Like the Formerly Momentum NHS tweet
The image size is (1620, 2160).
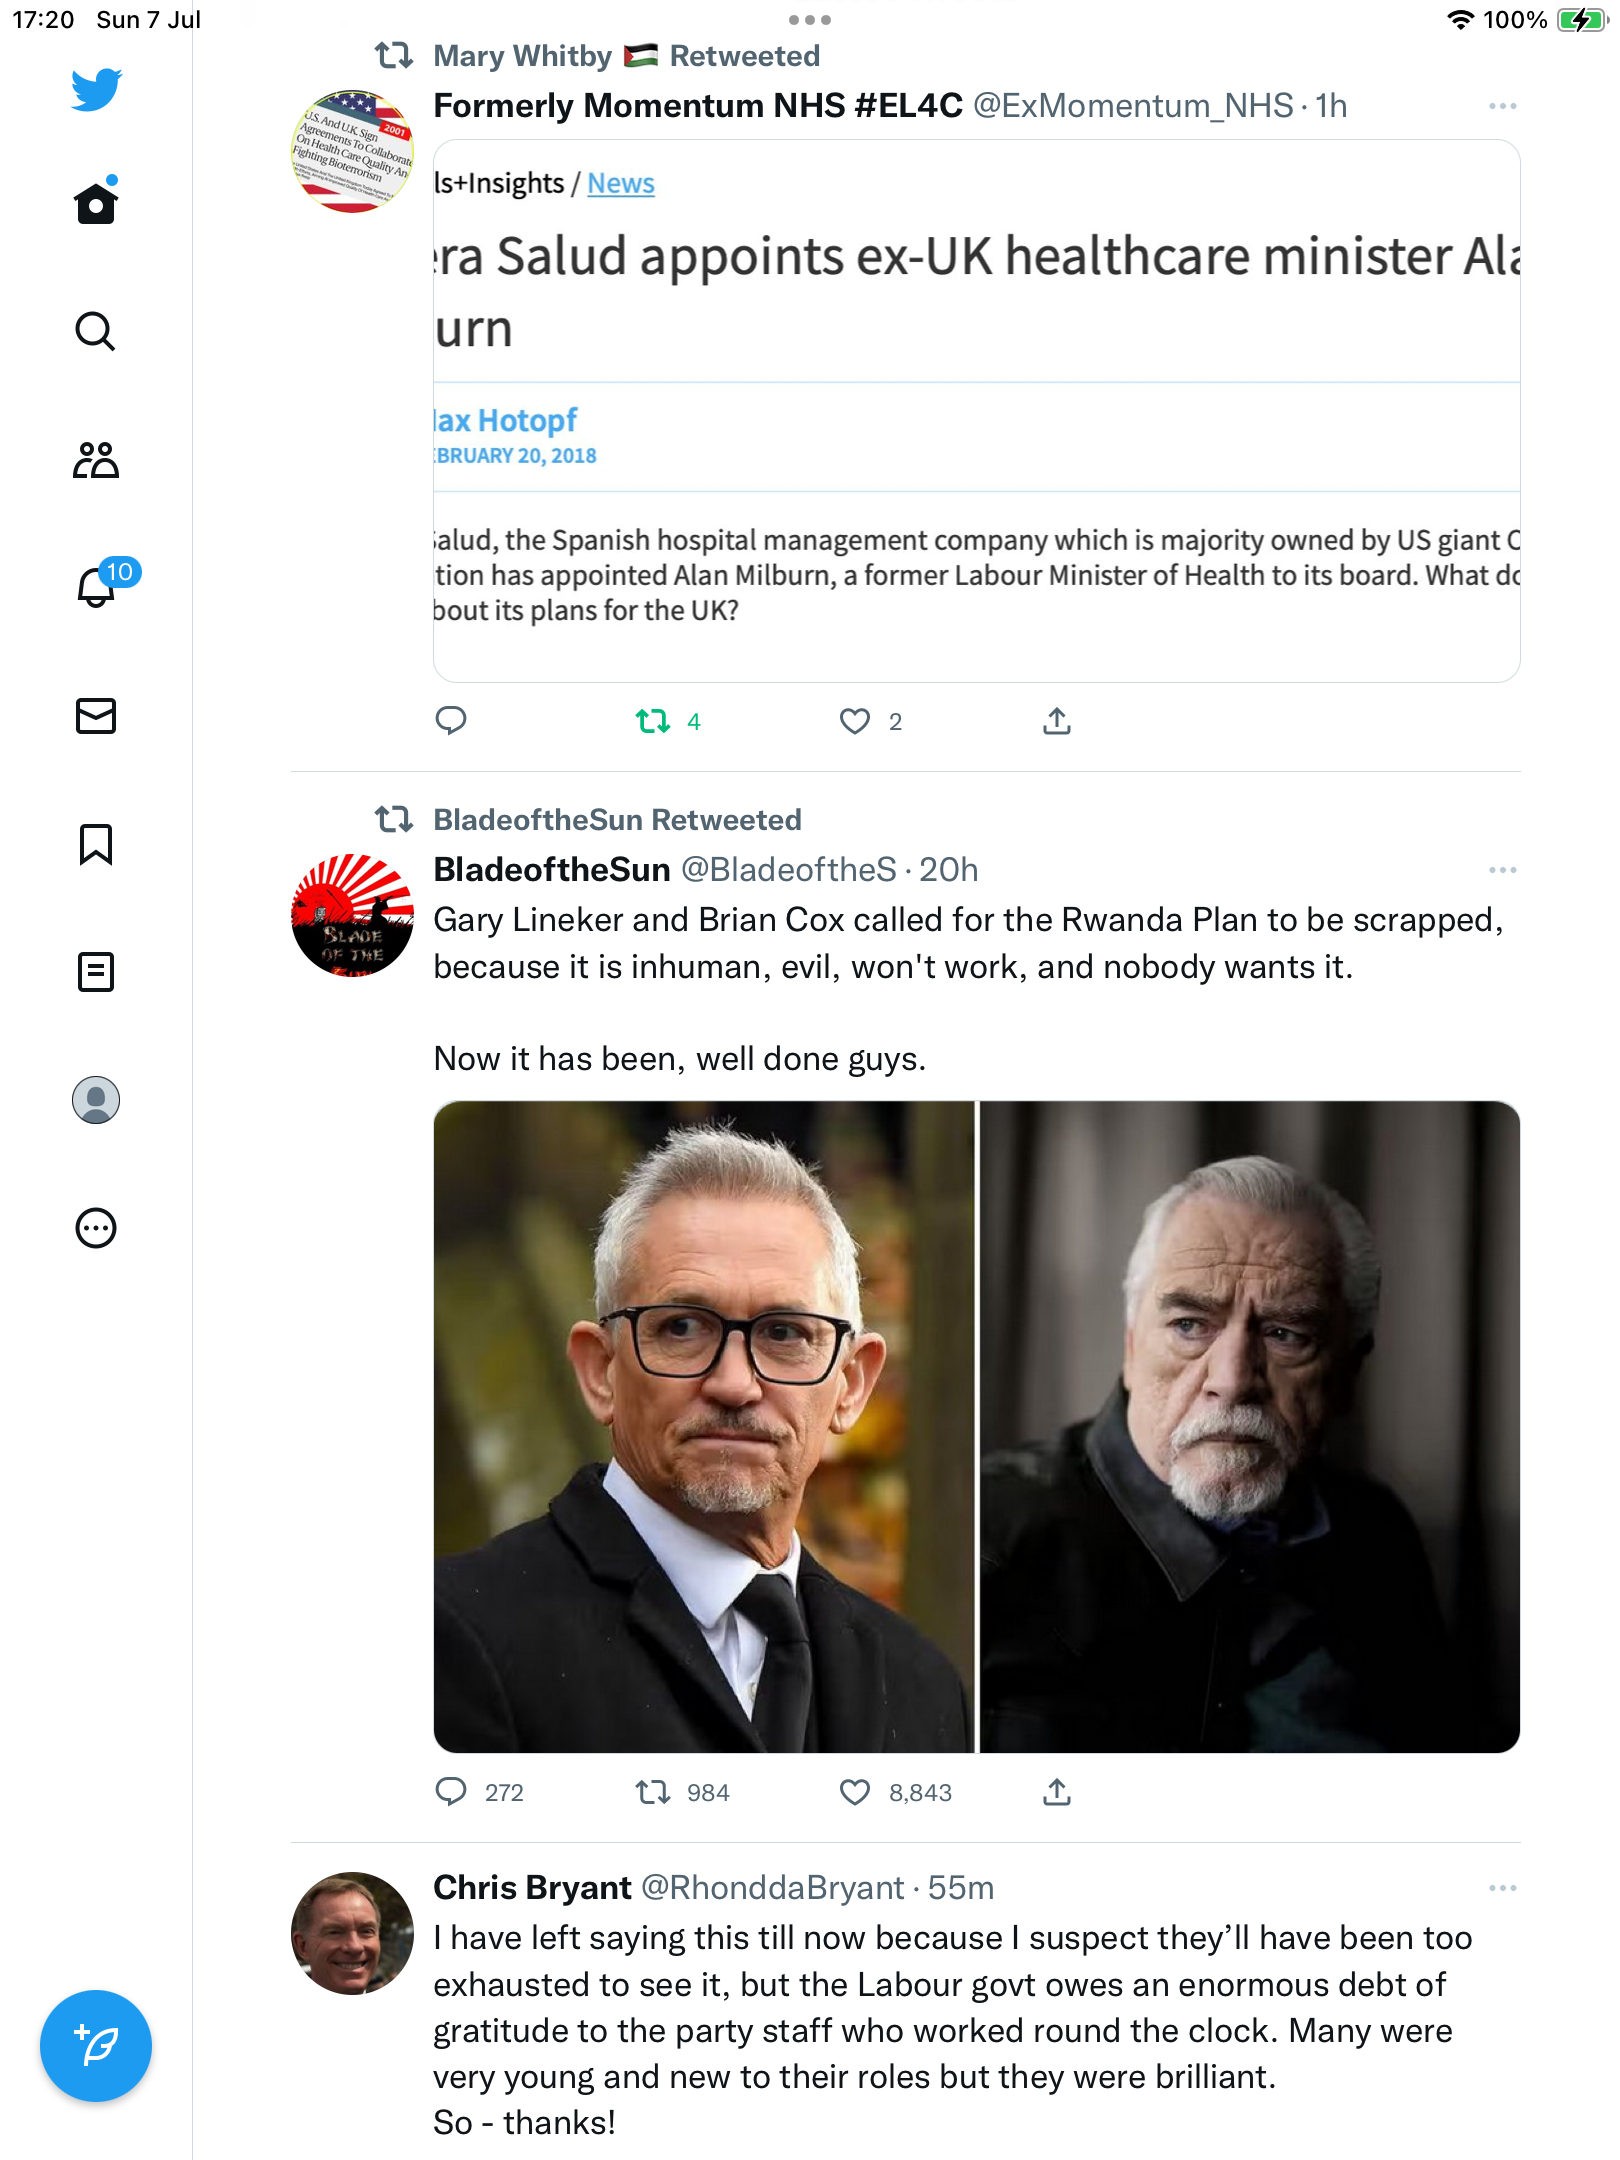pos(855,721)
